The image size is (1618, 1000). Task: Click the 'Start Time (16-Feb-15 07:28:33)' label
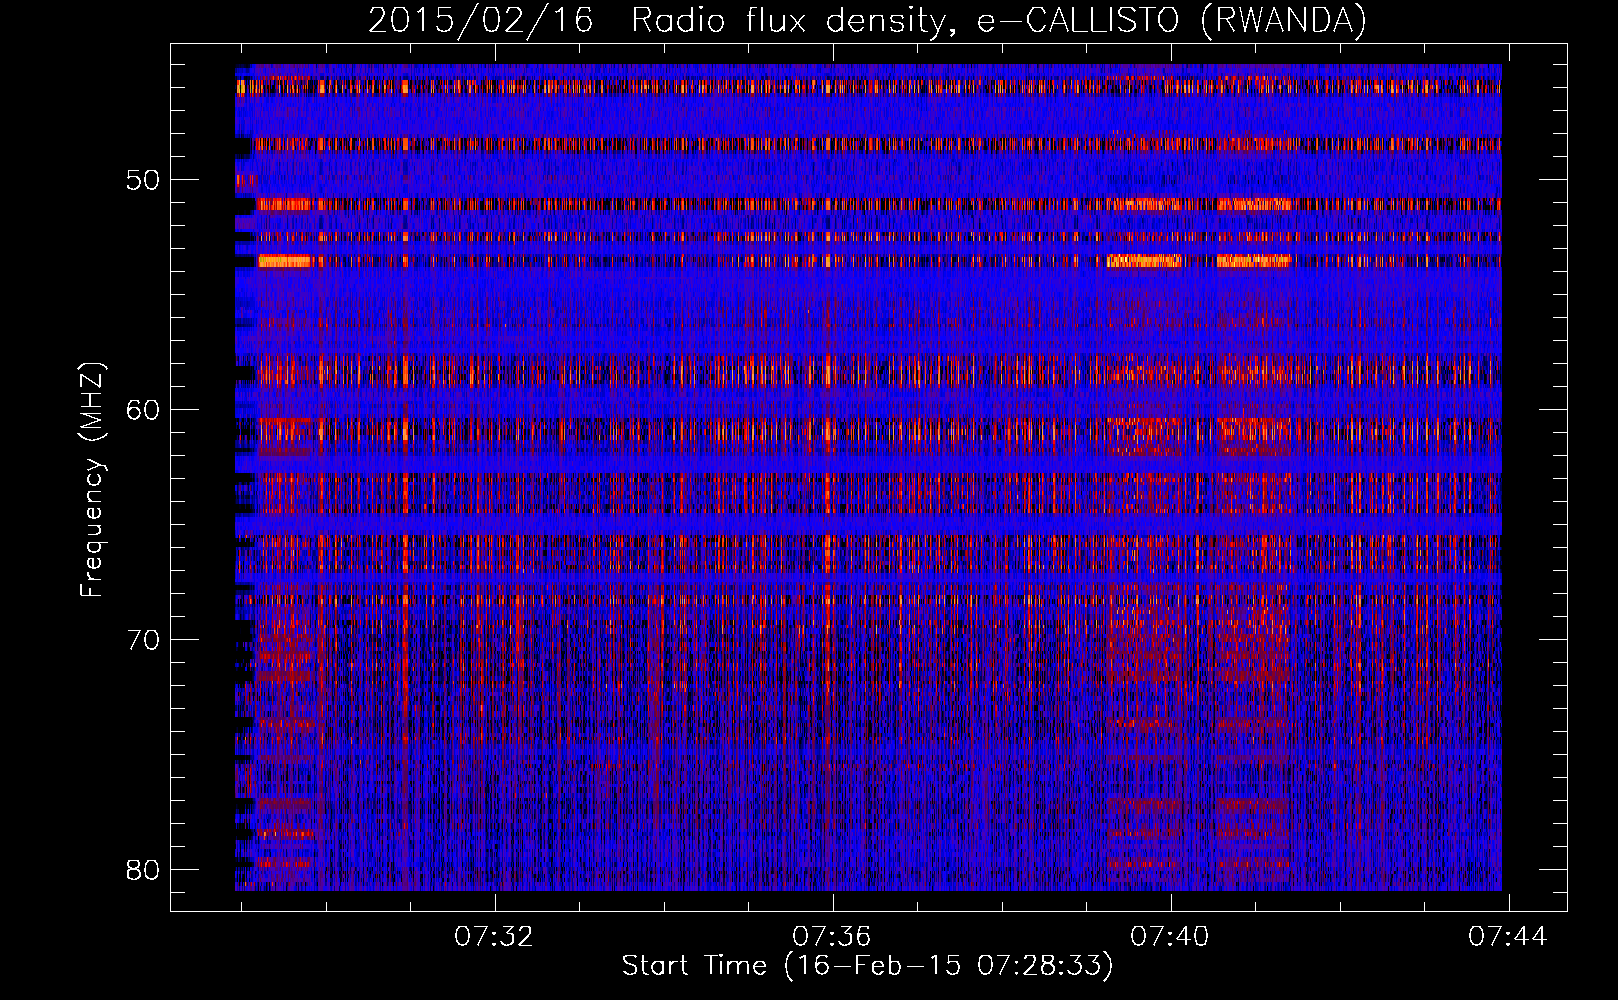click(x=867, y=966)
